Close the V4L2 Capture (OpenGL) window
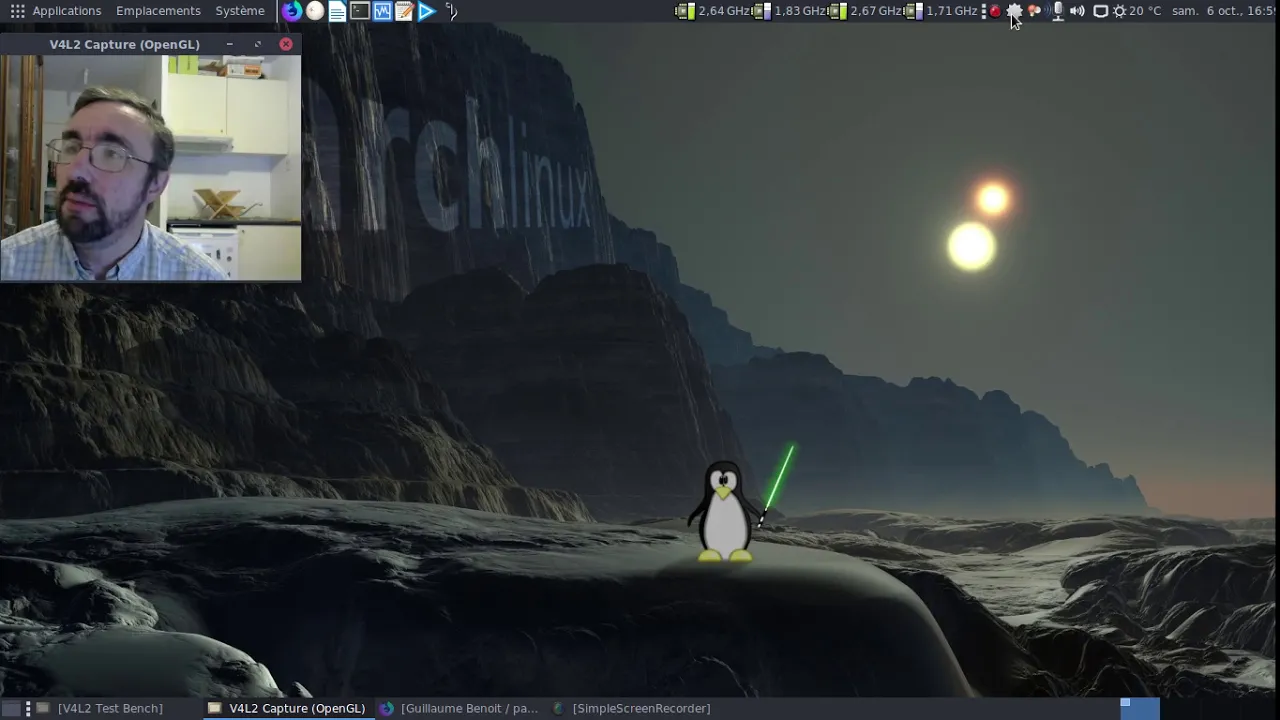Image resolution: width=1280 pixels, height=720 pixels. click(x=286, y=44)
